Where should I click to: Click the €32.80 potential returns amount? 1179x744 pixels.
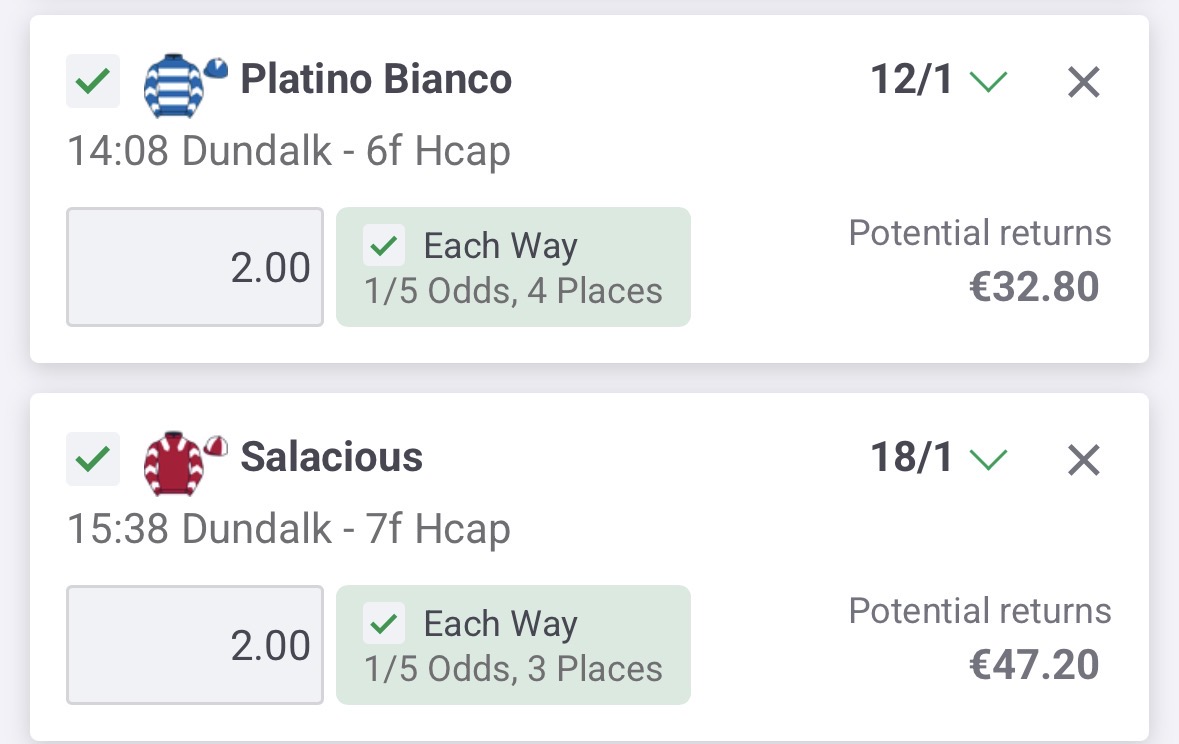coord(1034,287)
